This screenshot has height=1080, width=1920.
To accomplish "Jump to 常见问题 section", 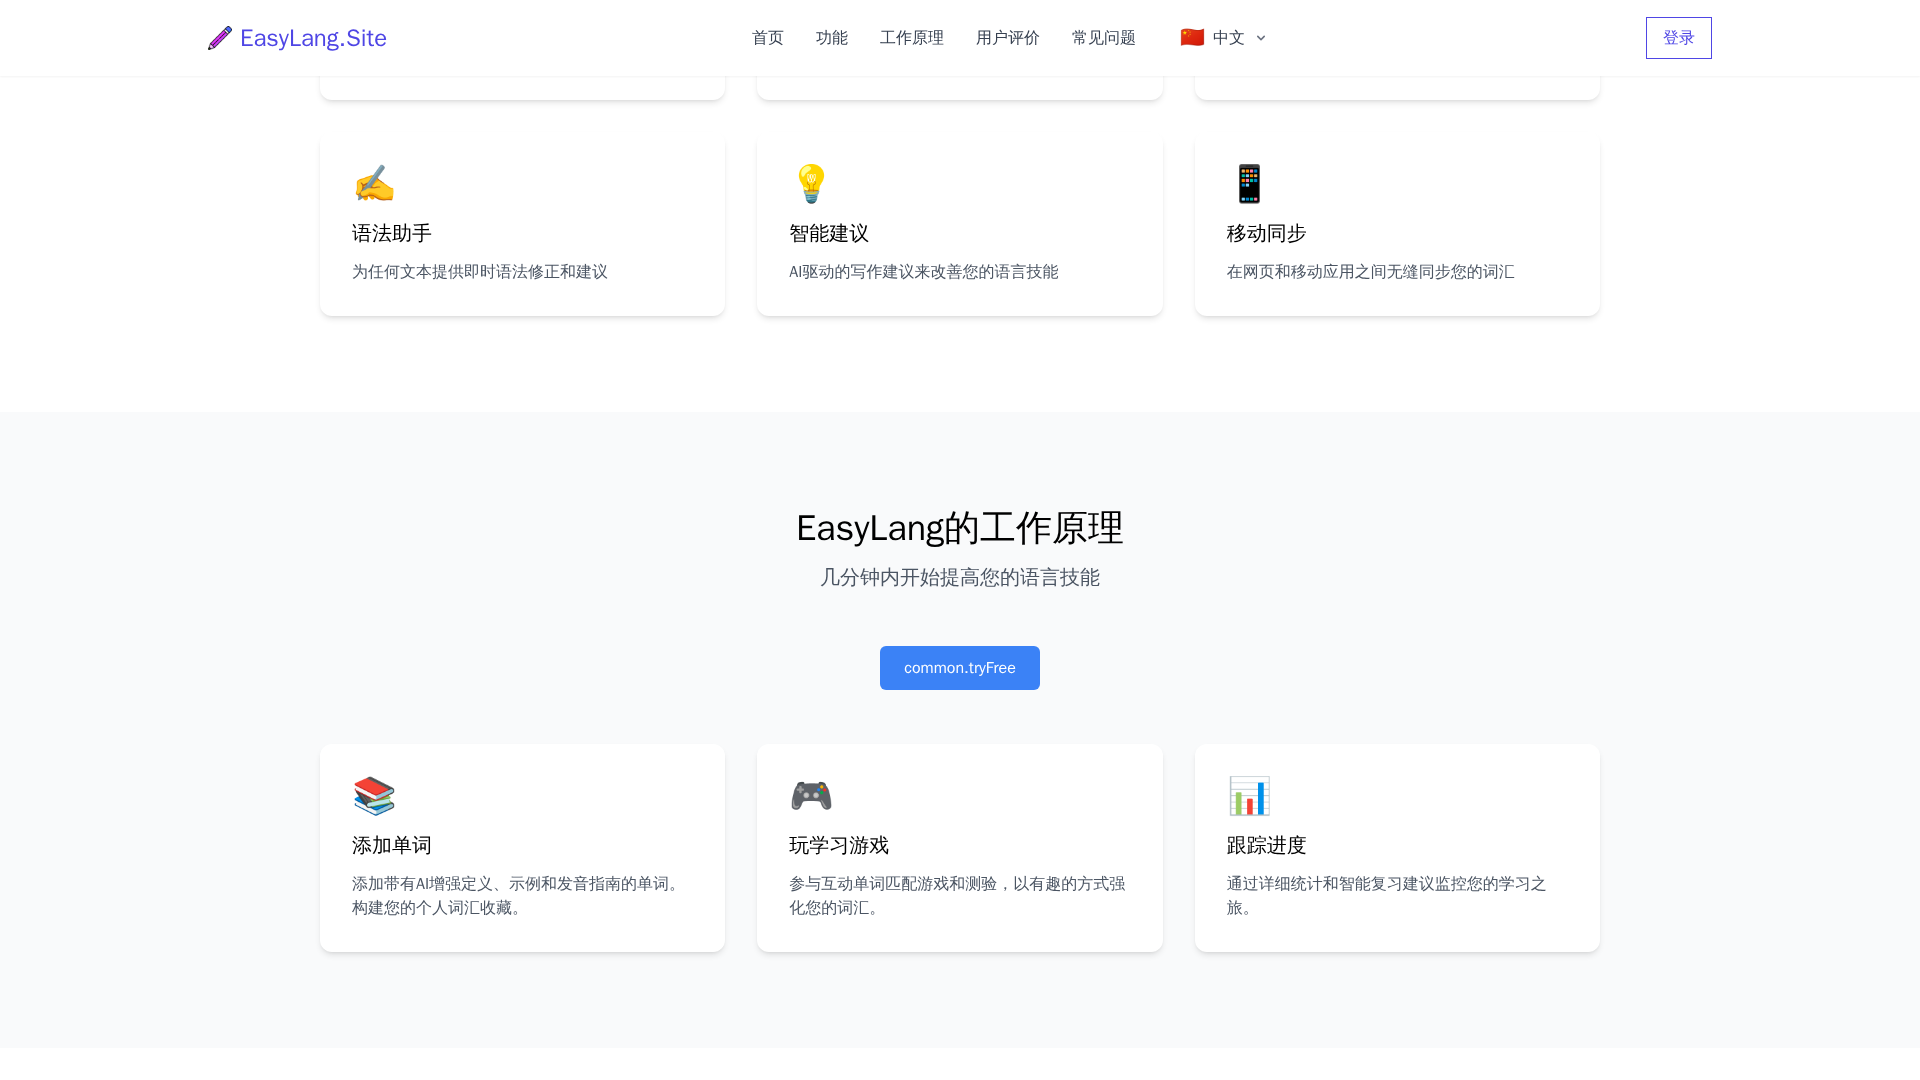I will (x=1104, y=38).
